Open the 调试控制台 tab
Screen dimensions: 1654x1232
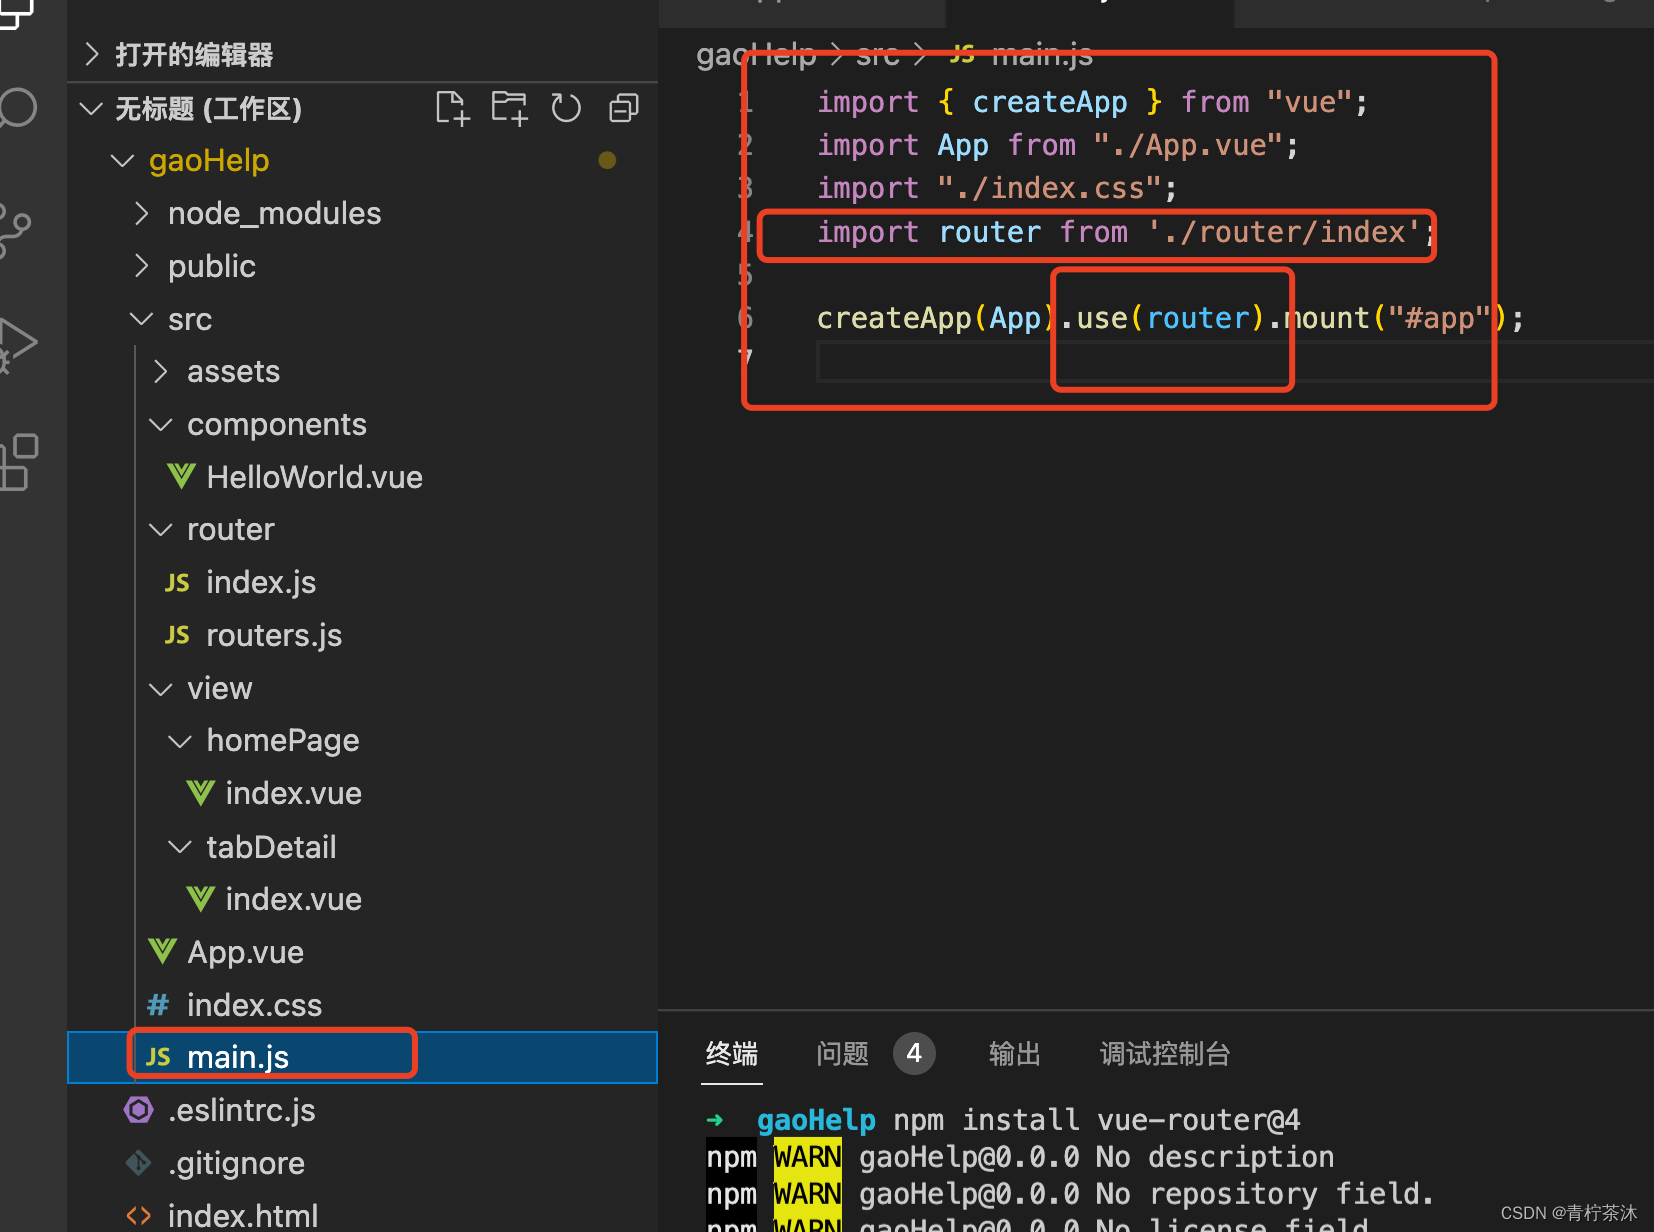(x=1164, y=1054)
